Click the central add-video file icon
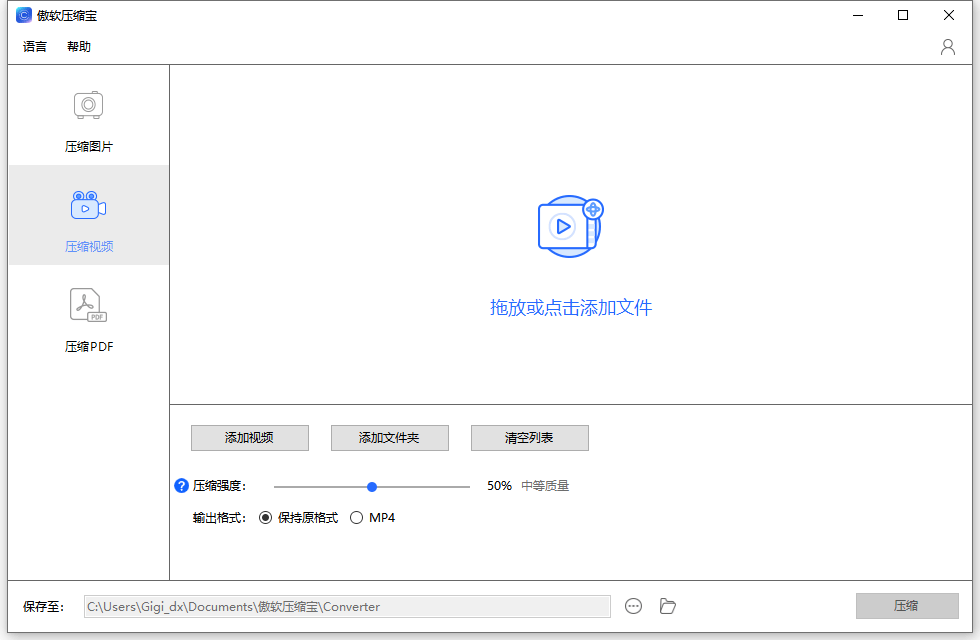 (571, 226)
